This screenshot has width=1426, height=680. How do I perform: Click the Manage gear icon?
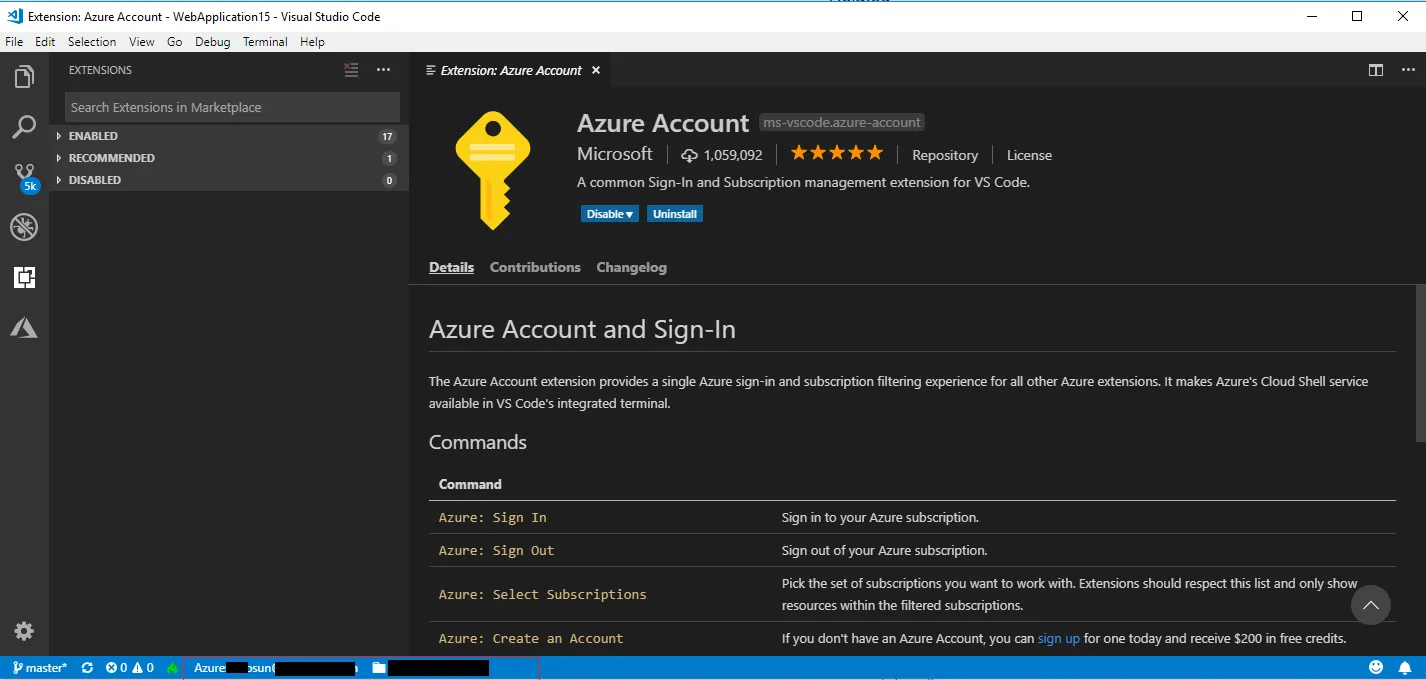(24, 631)
